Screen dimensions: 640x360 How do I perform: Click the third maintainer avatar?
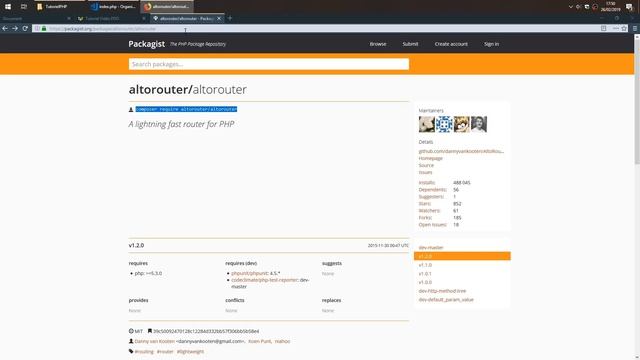(x=462, y=124)
